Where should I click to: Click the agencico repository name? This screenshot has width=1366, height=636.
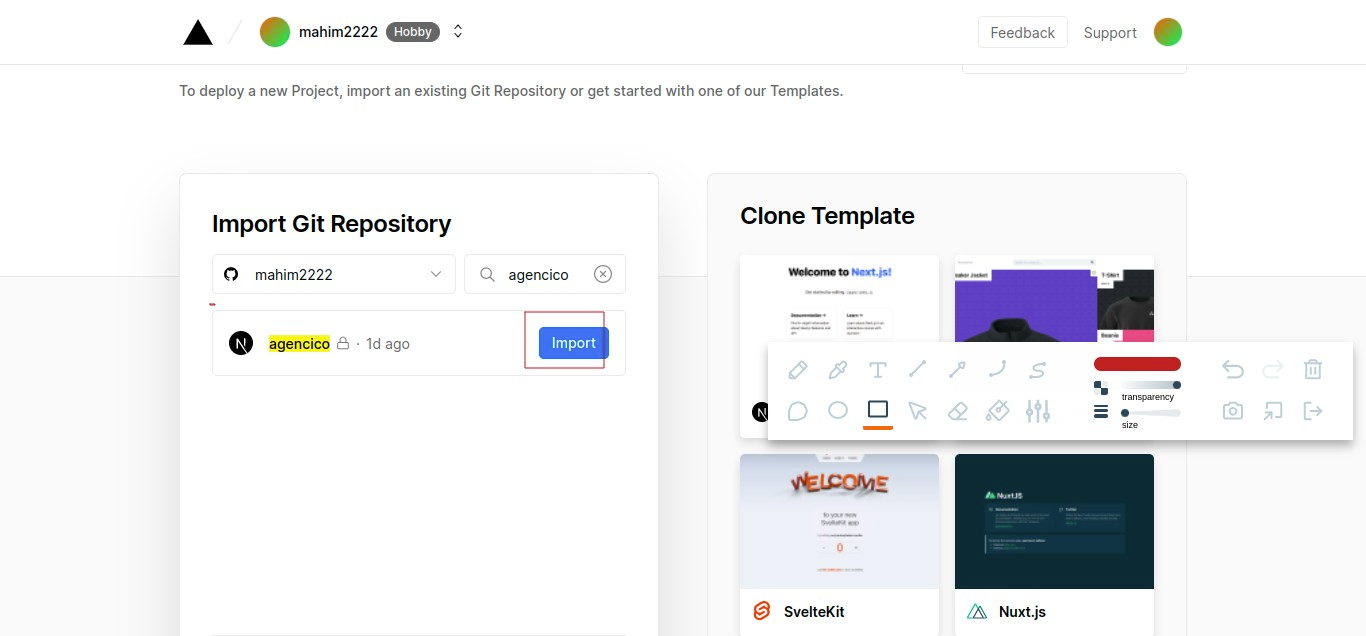tap(299, 343)
